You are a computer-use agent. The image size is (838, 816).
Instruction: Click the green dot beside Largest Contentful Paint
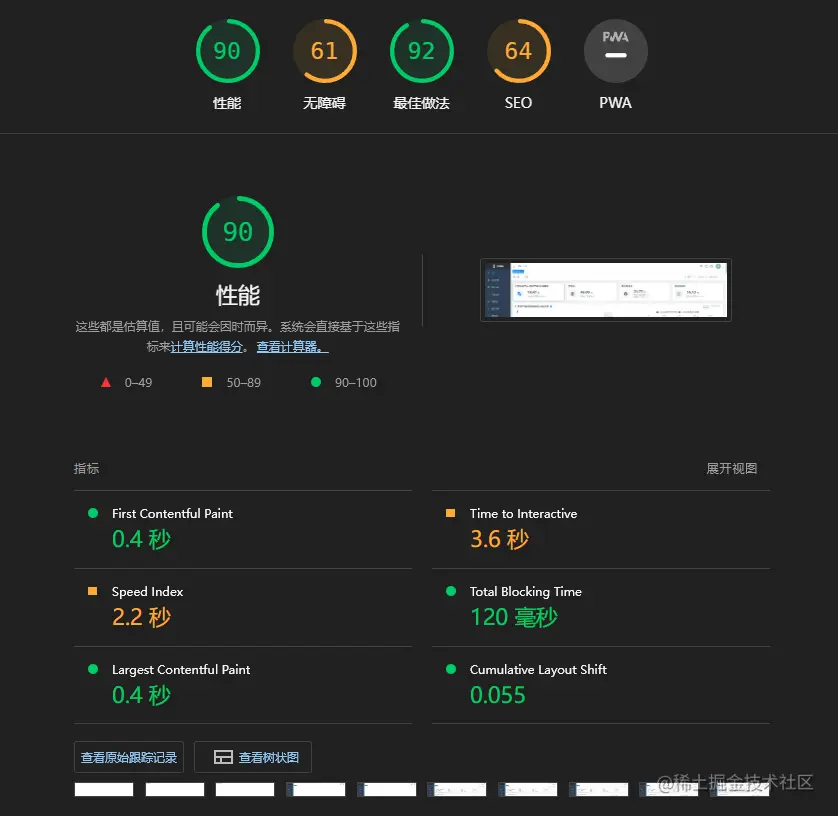coord(93,669)
